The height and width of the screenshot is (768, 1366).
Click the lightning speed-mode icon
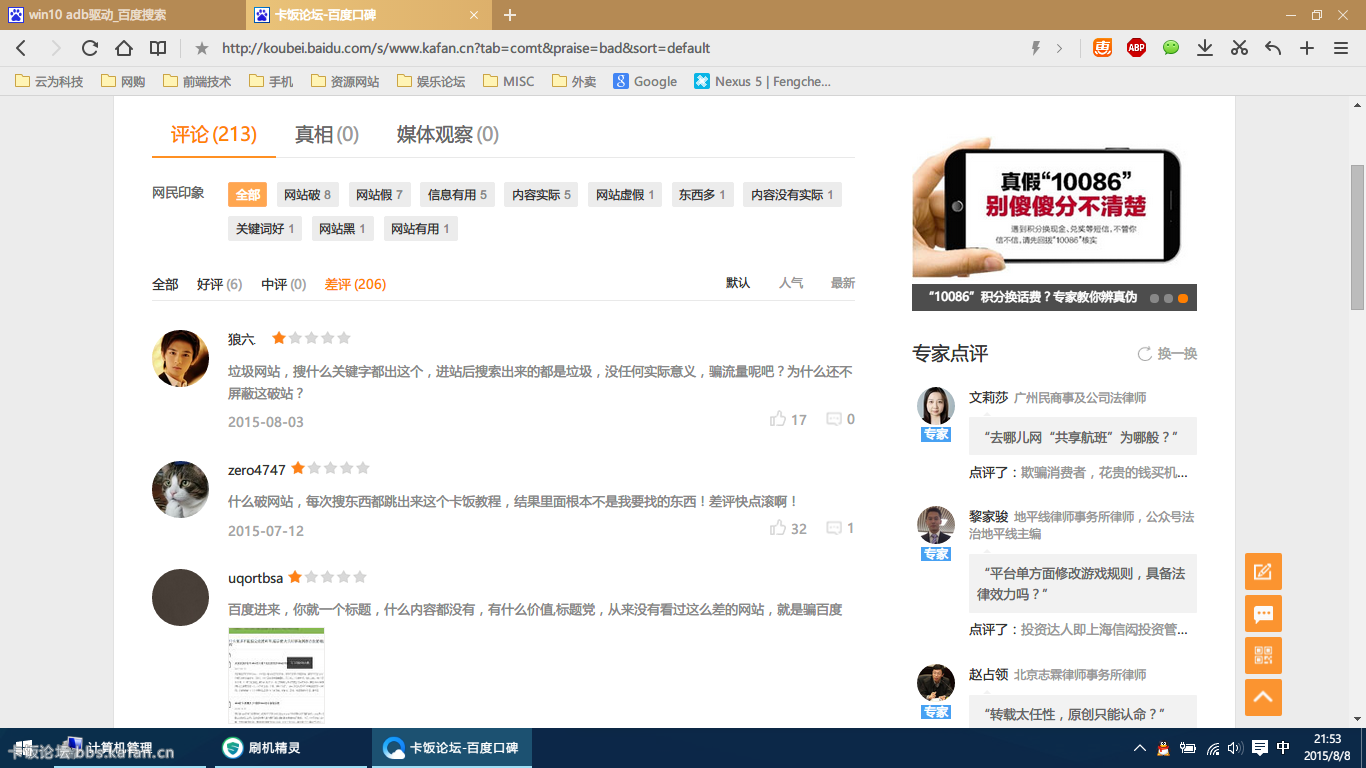click(x=1036, y=48)
